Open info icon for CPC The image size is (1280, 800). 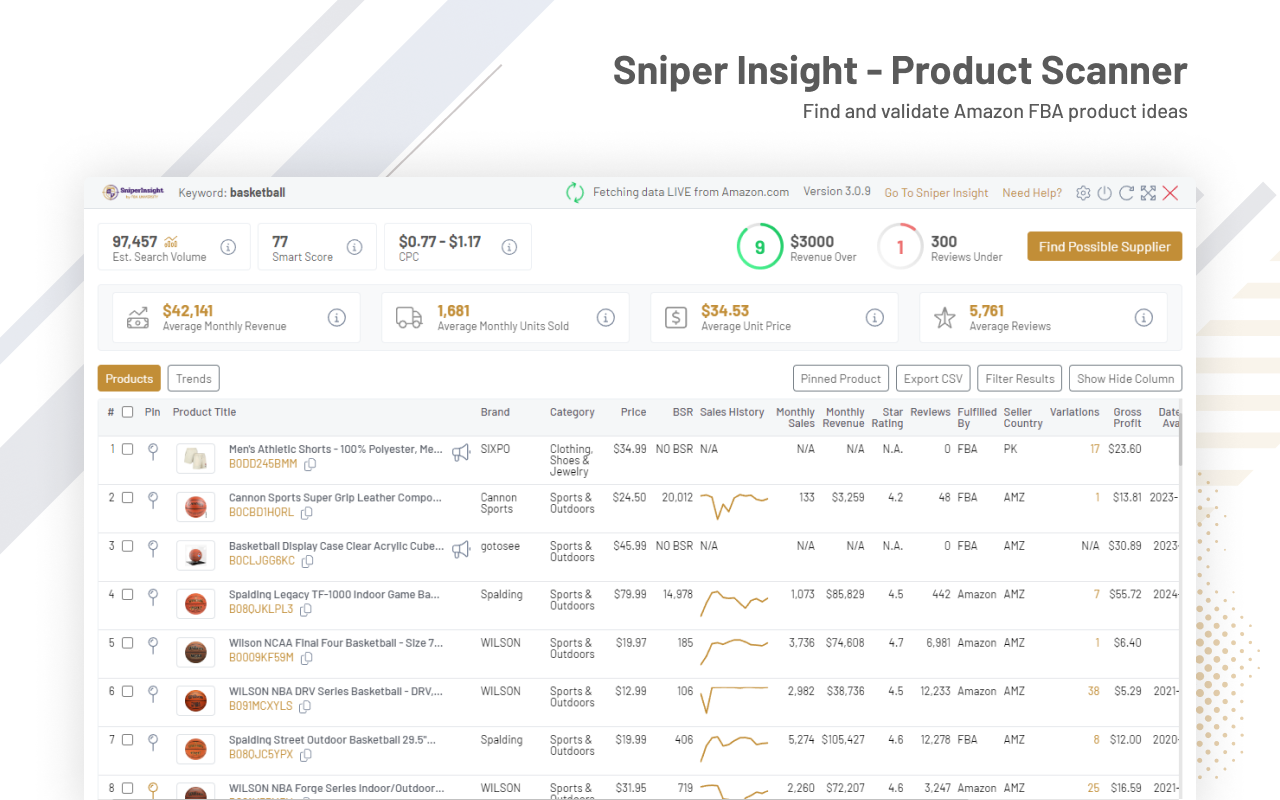(509, 247)
